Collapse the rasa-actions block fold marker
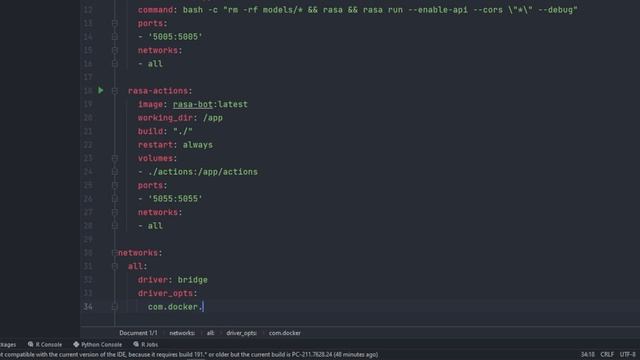640x360 pixels. pos(115,91)
